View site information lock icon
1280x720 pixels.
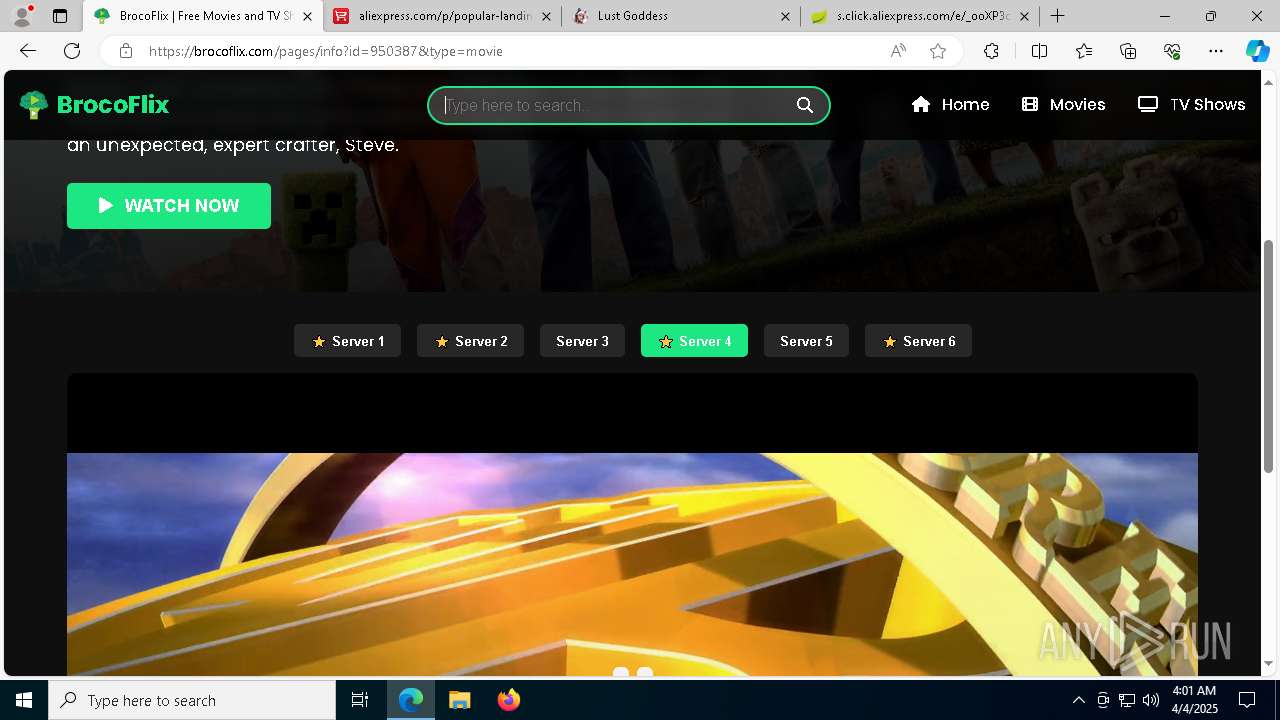(x=125, y=51)
